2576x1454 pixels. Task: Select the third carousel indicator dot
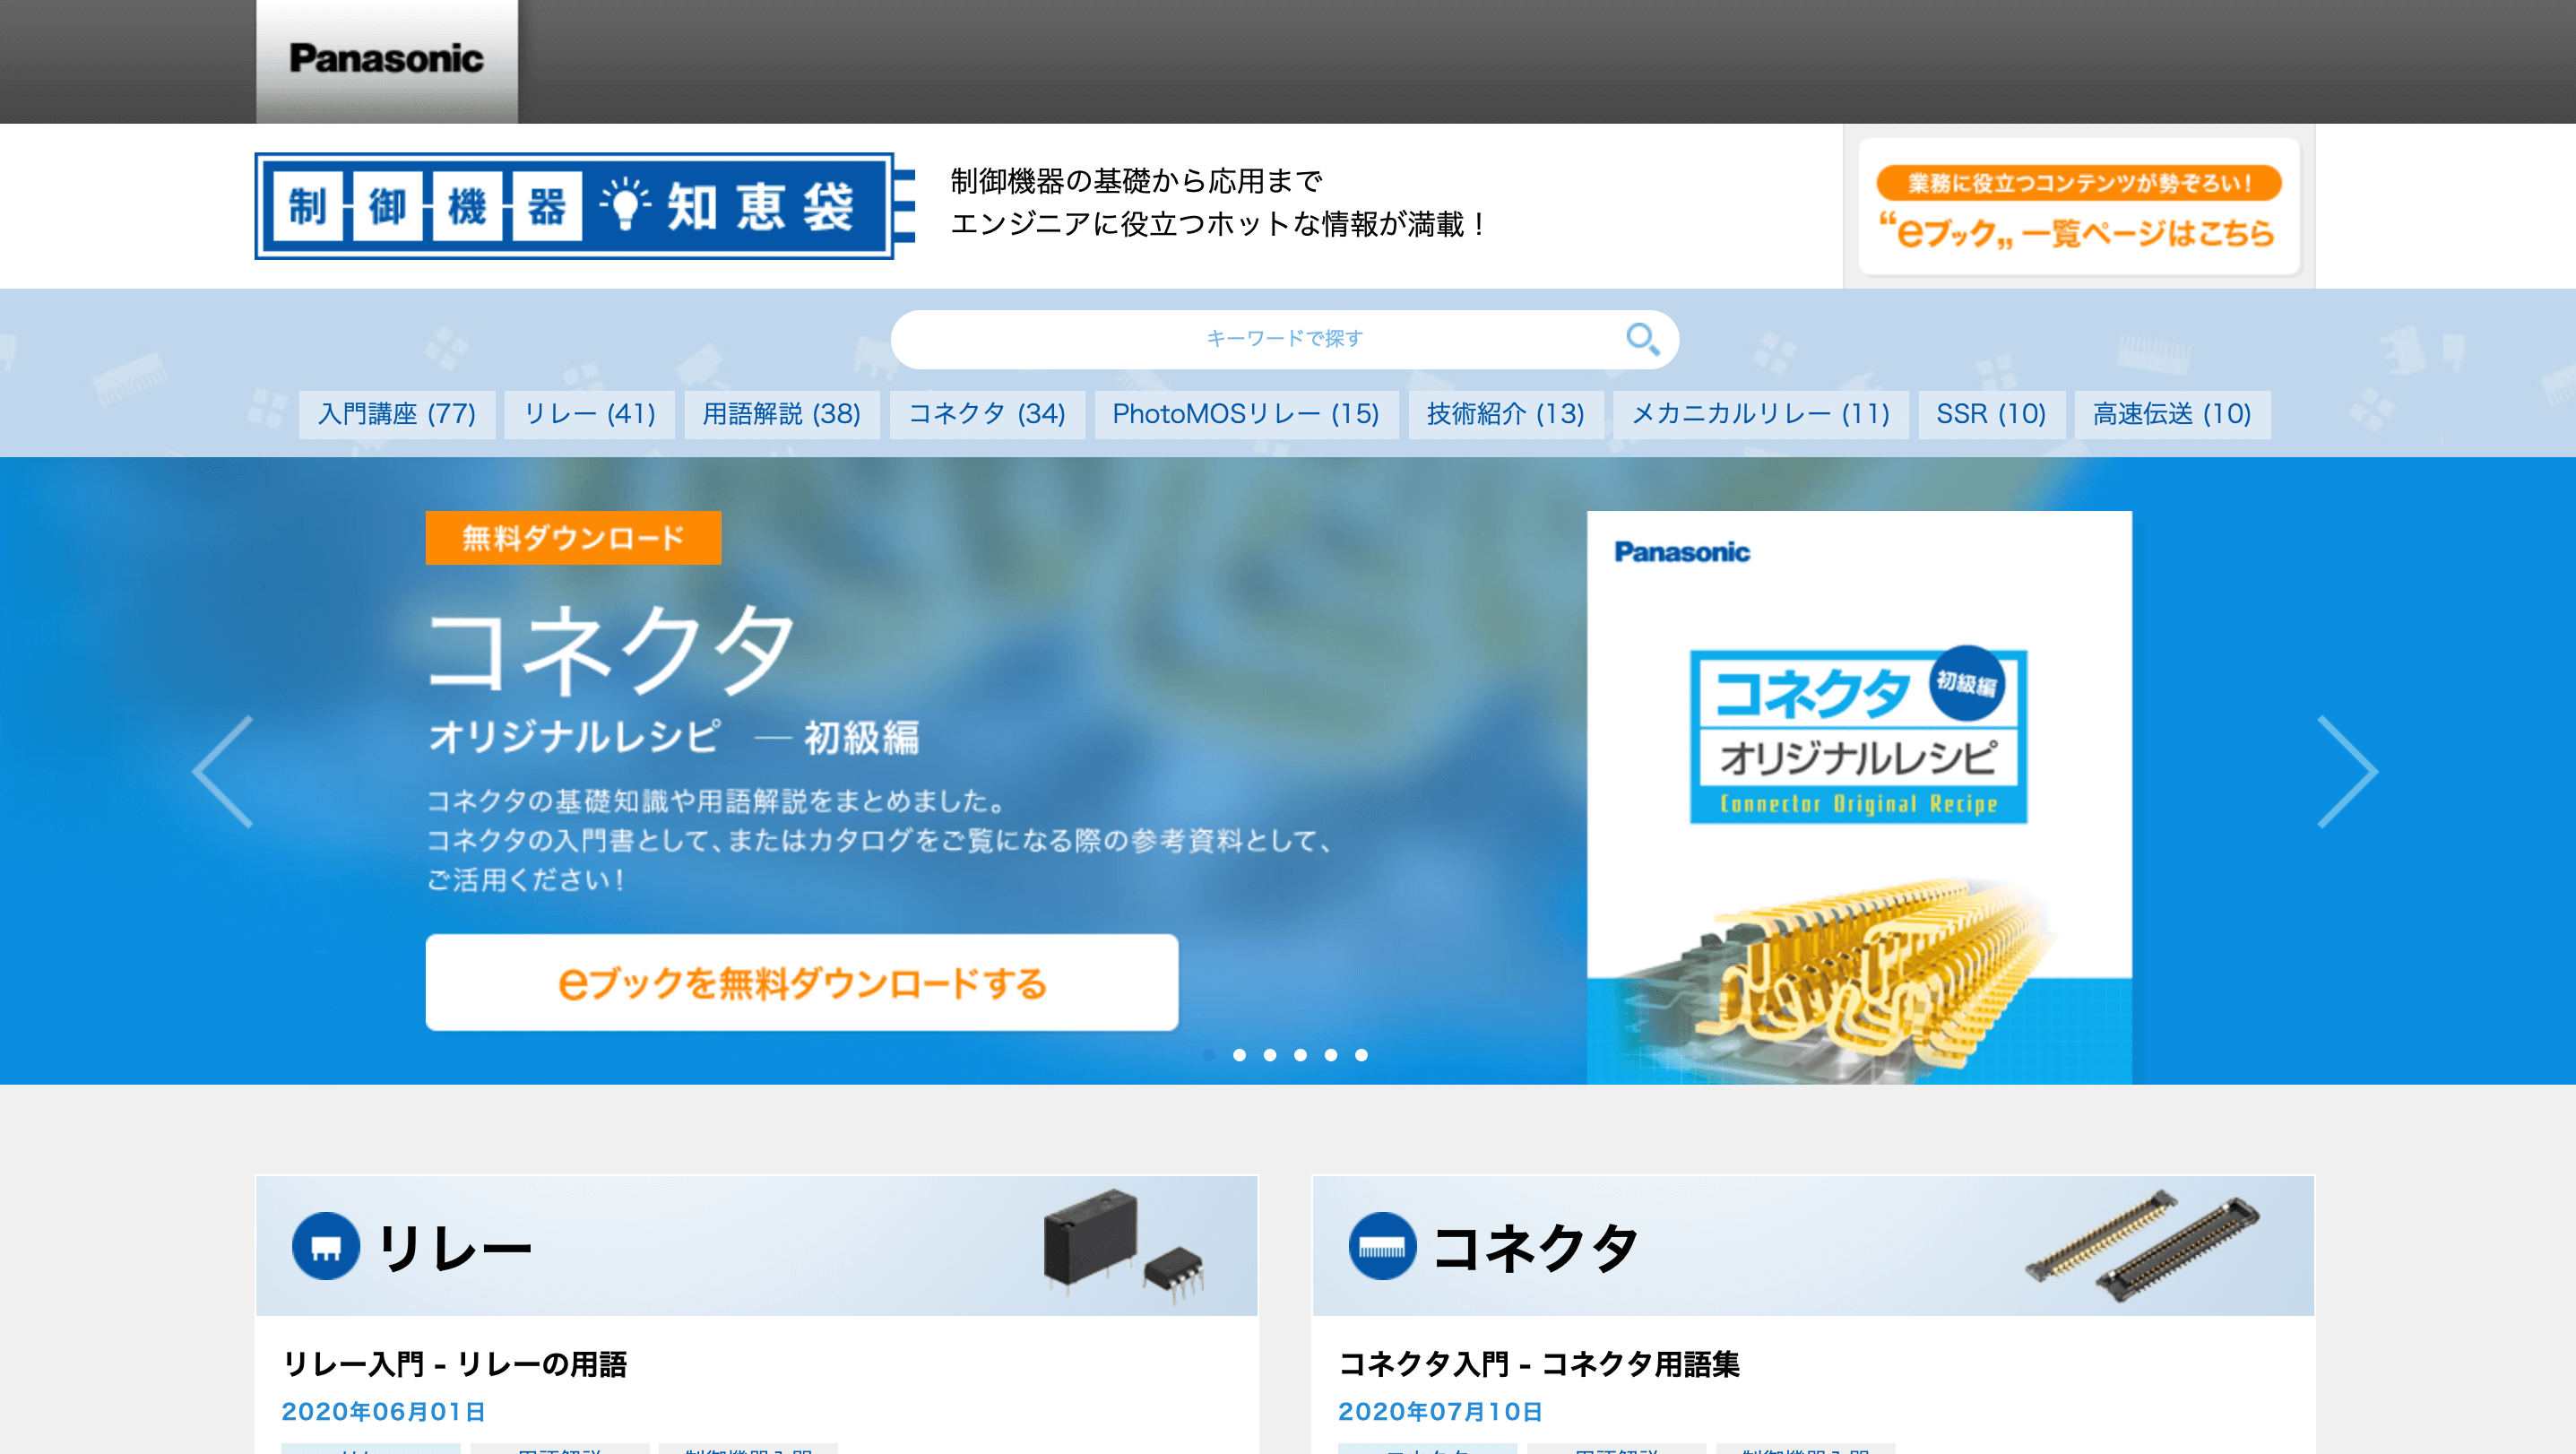[1270, 1055]
